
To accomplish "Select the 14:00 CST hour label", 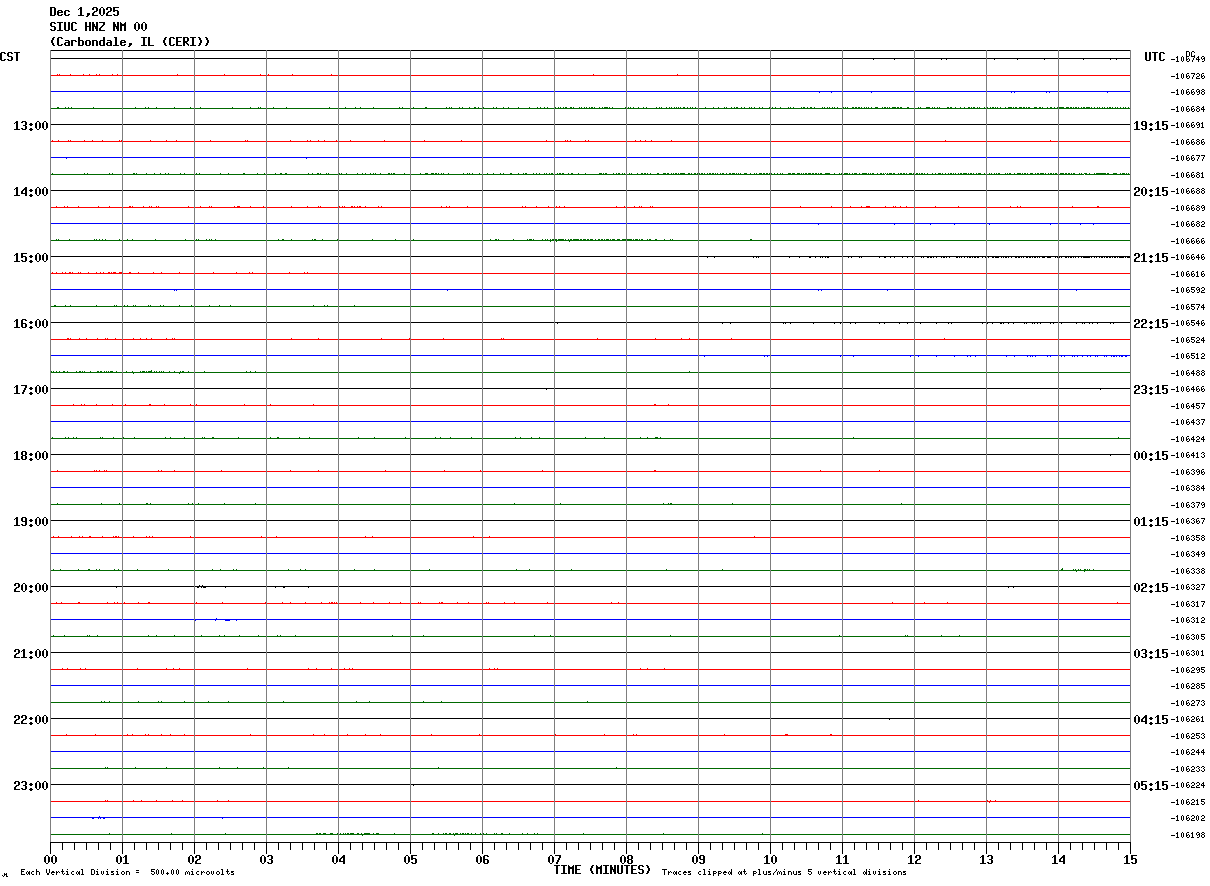I will [30, 191].
